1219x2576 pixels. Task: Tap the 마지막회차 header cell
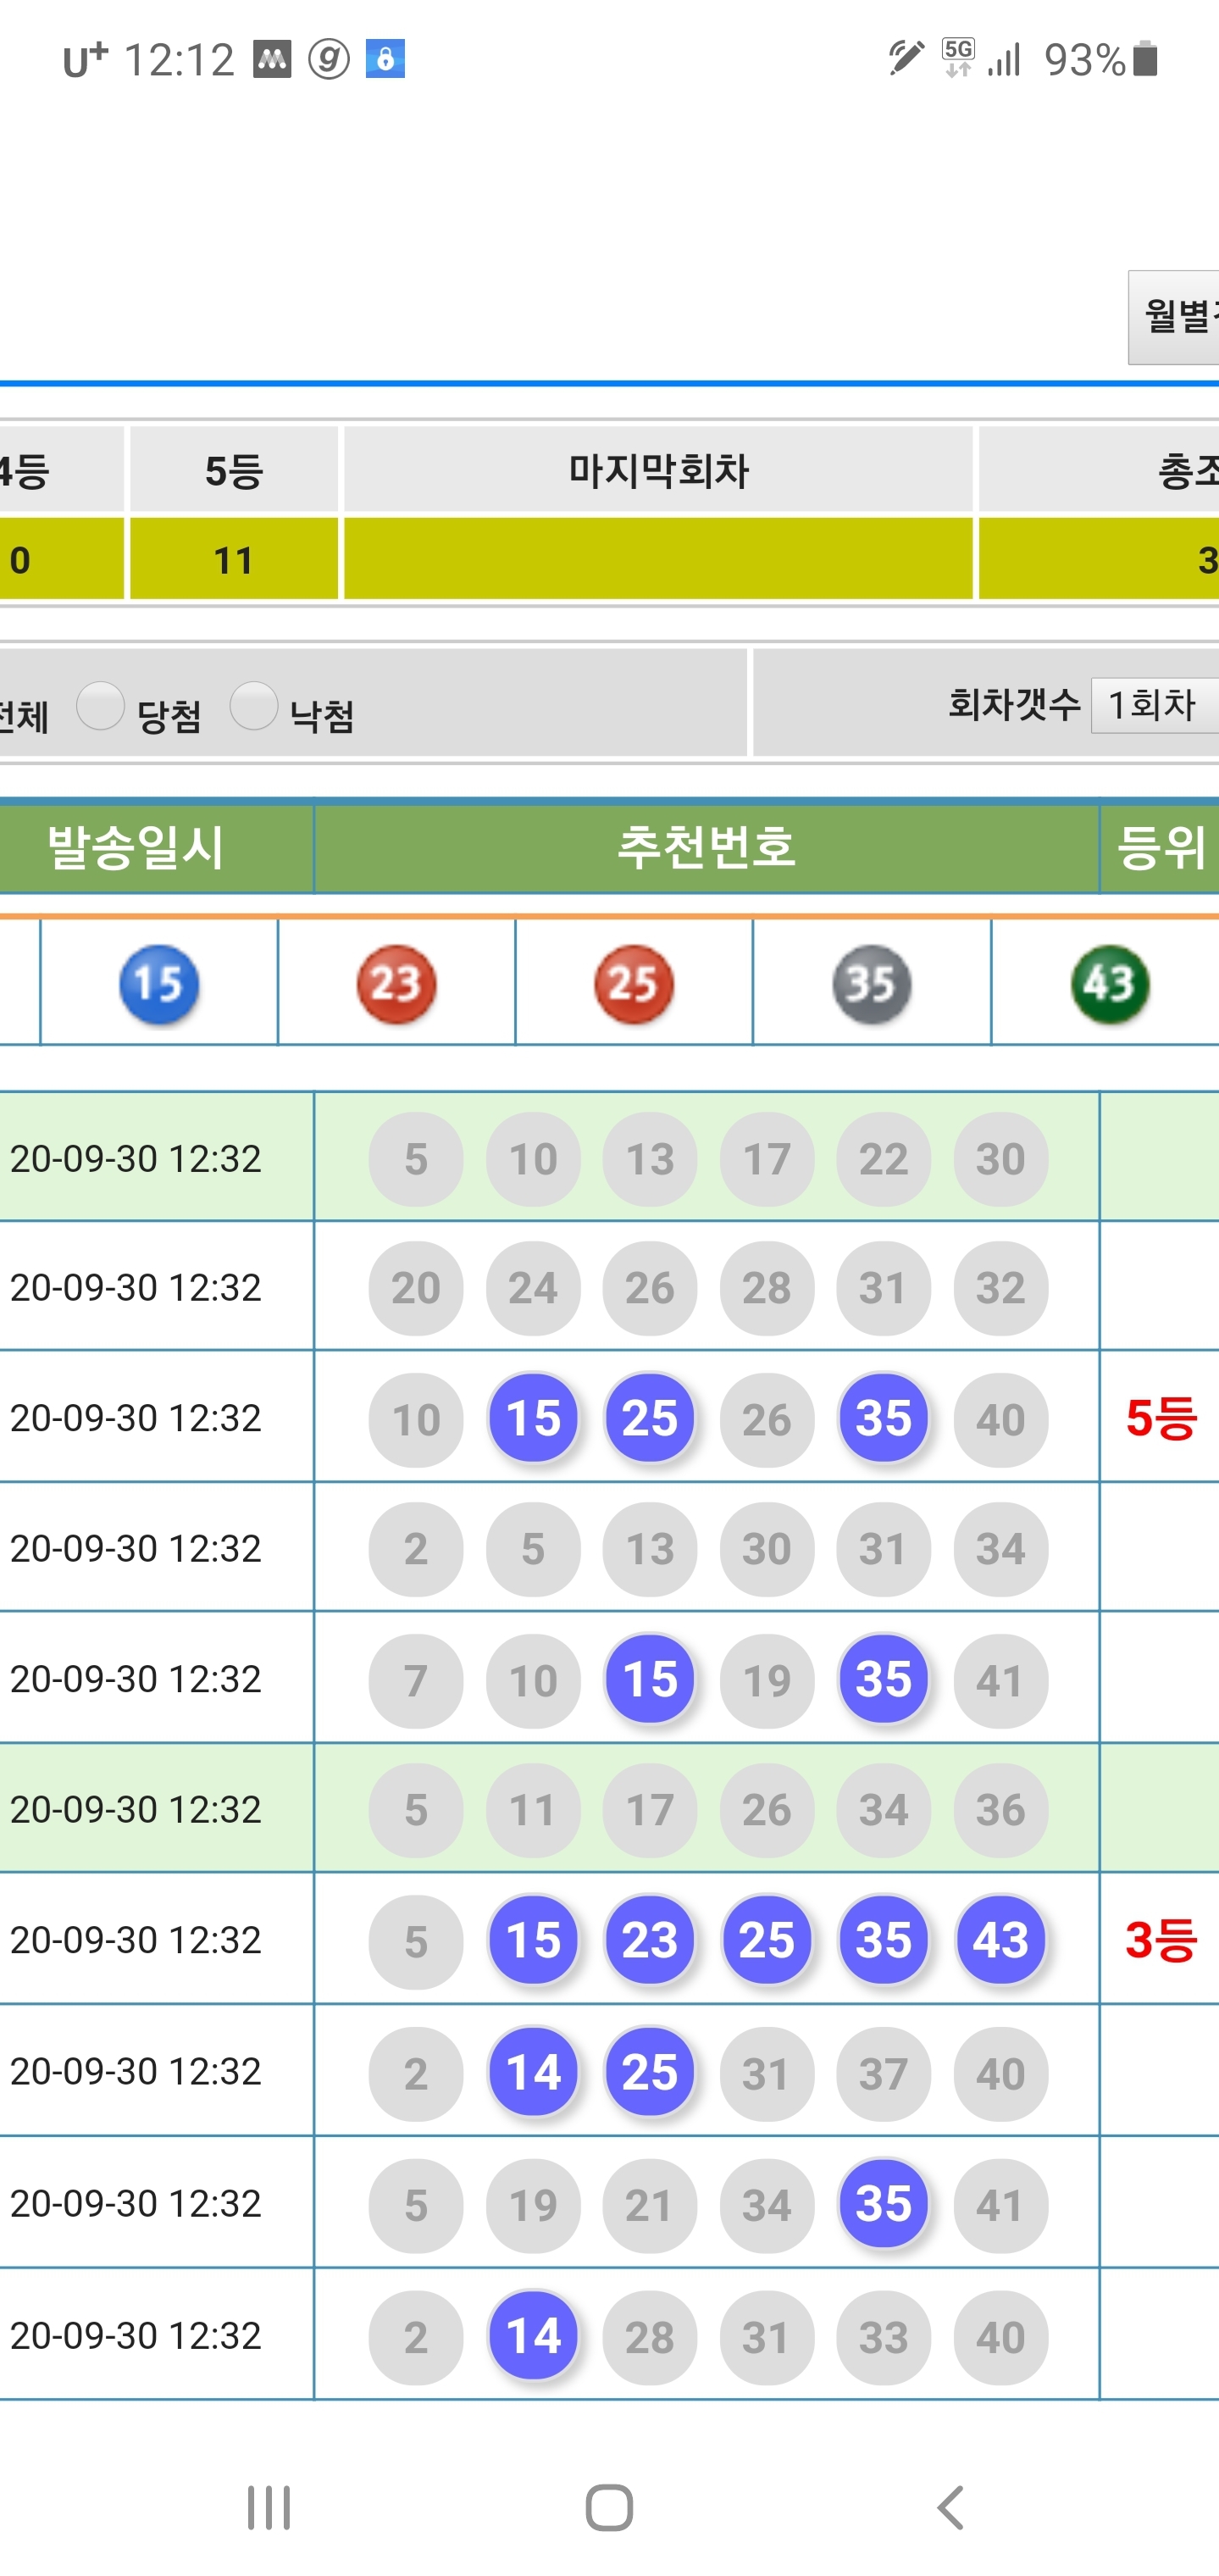658,469
